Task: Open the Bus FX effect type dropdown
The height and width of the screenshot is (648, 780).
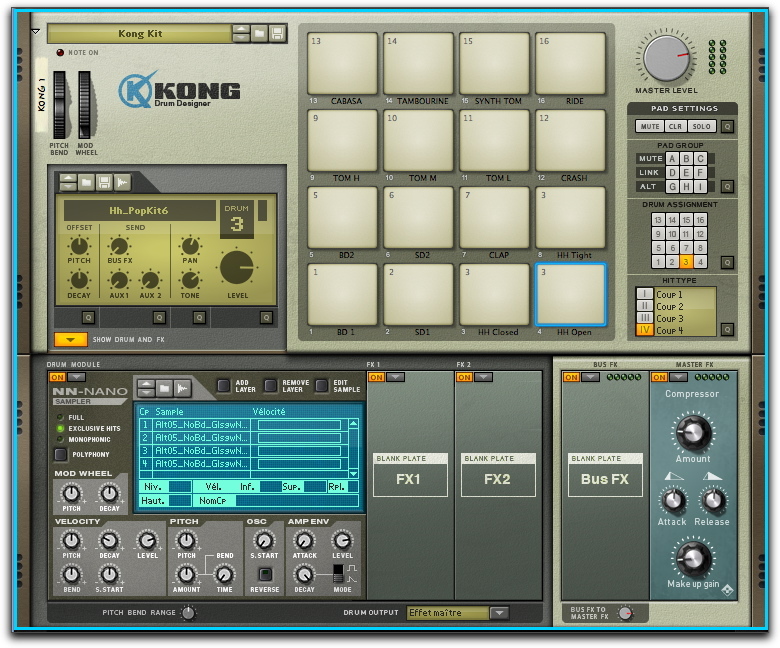Action: coord(590,377)
